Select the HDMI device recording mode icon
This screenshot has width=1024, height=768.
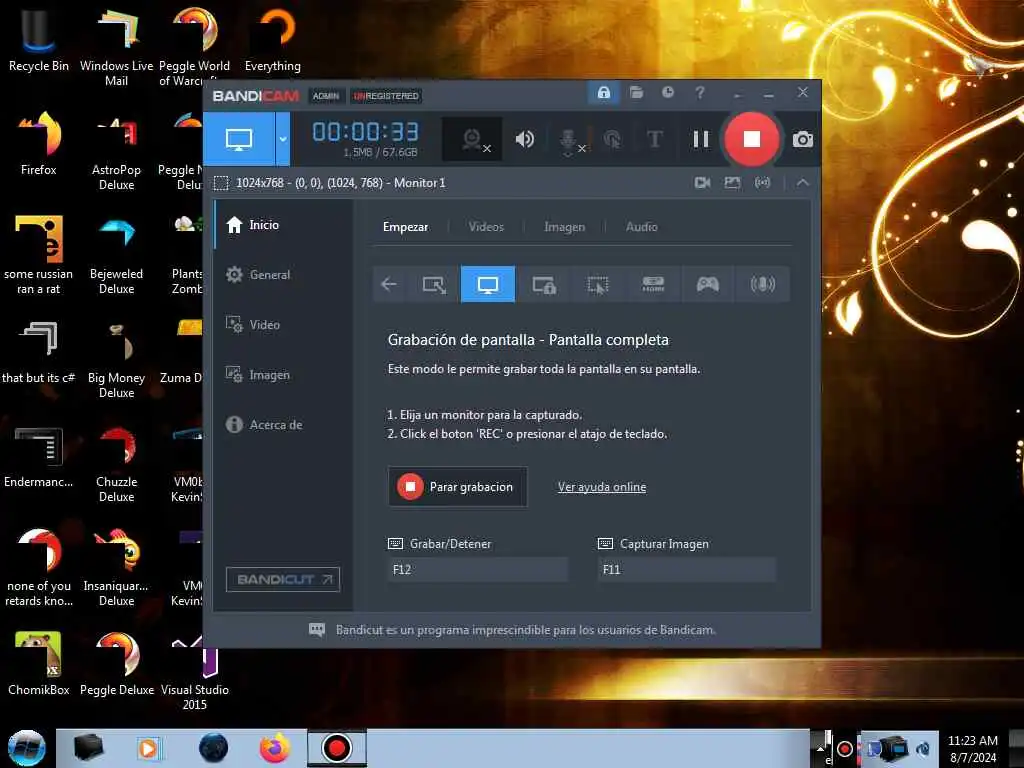point(653,284)
